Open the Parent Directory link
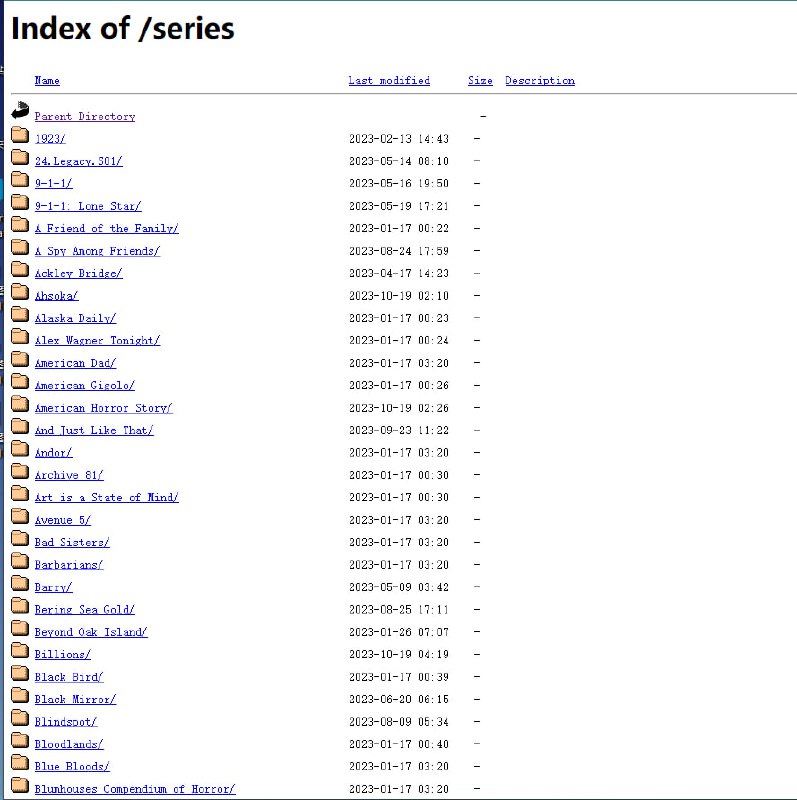 85,117
